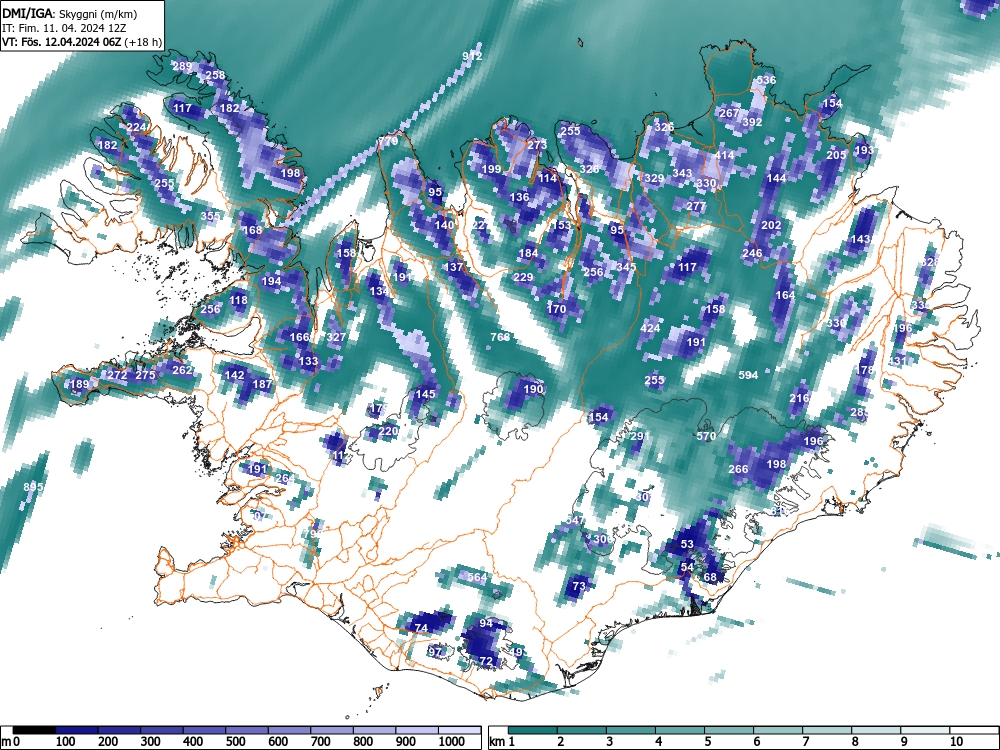Click the 194 visibility label

coord(271,281)
